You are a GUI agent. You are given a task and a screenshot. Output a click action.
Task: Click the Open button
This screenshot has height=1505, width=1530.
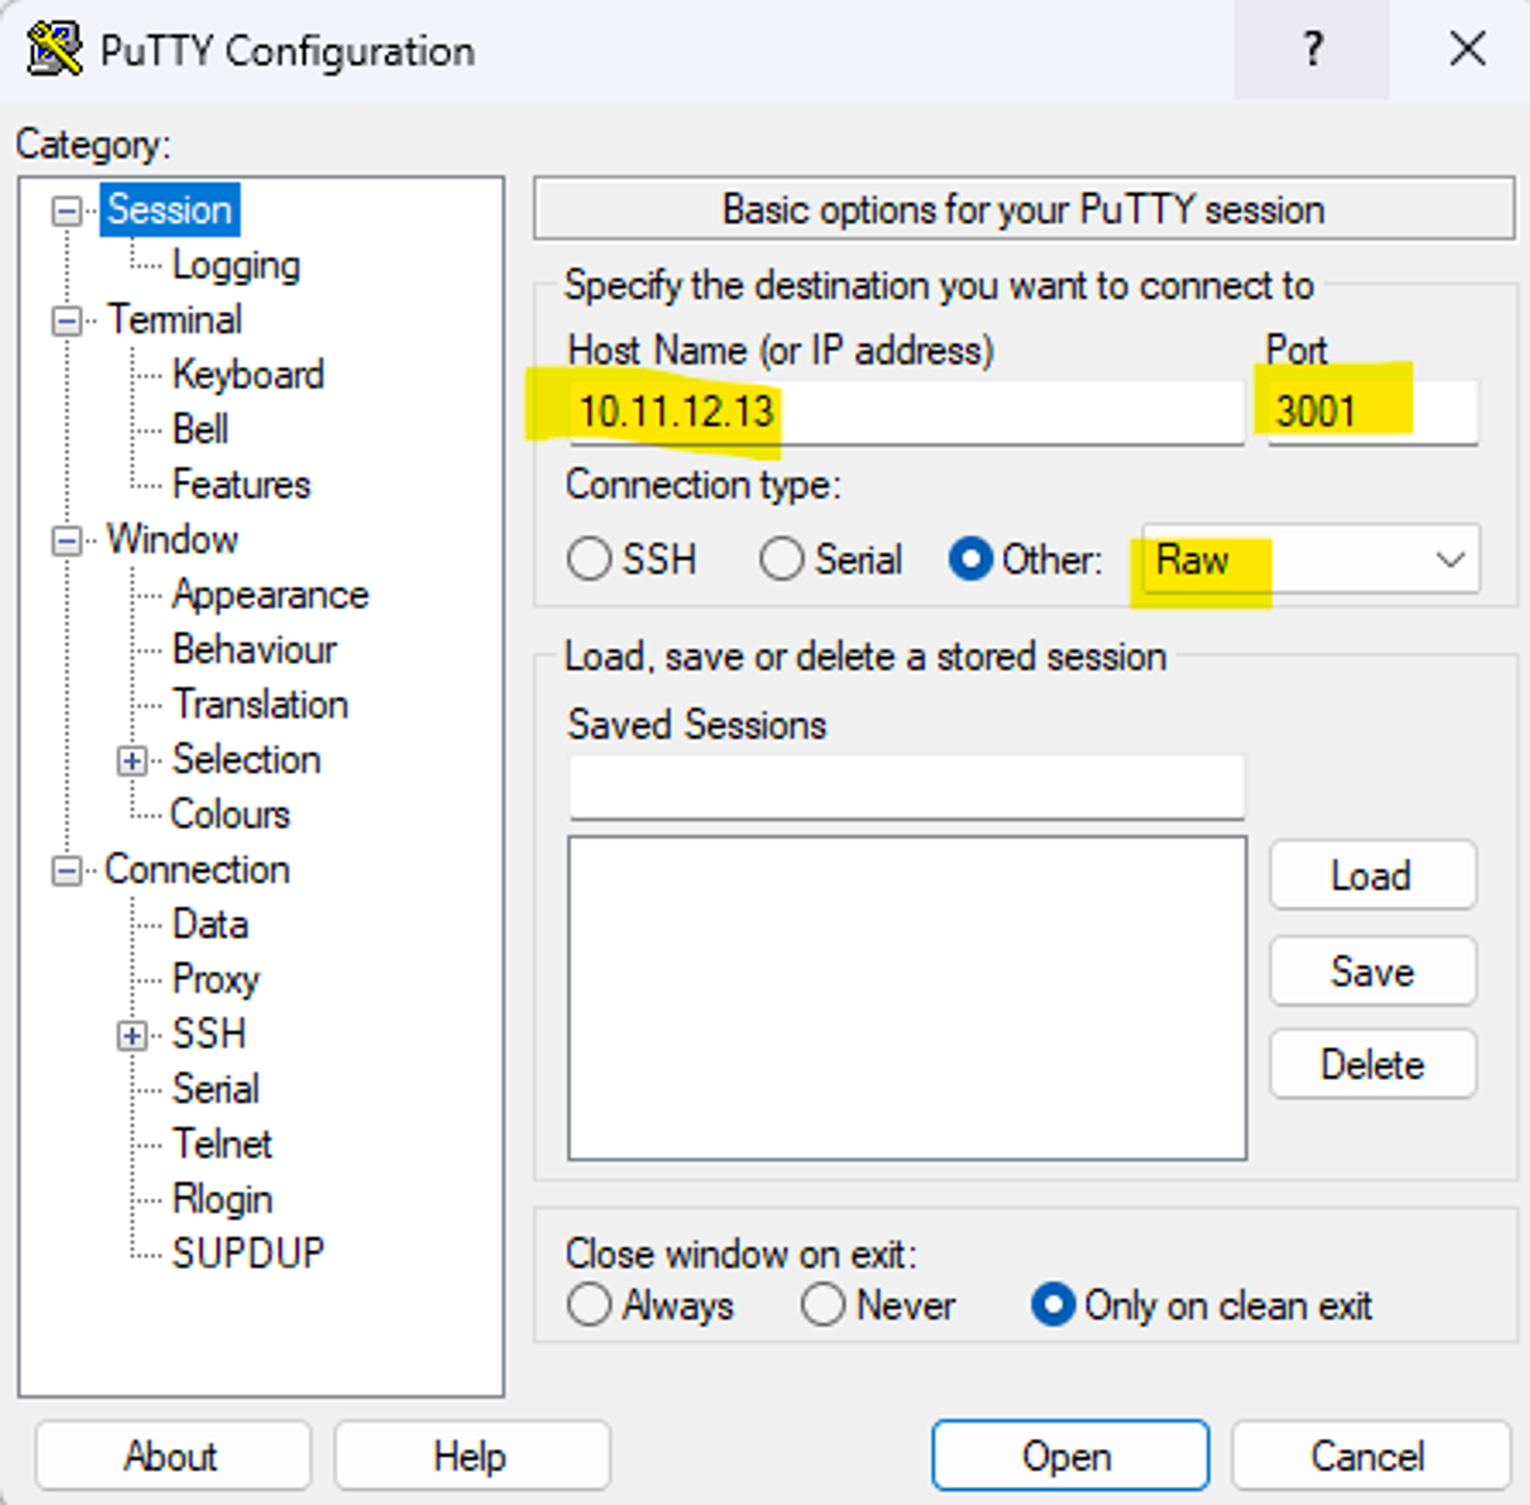(1069, 1456)
